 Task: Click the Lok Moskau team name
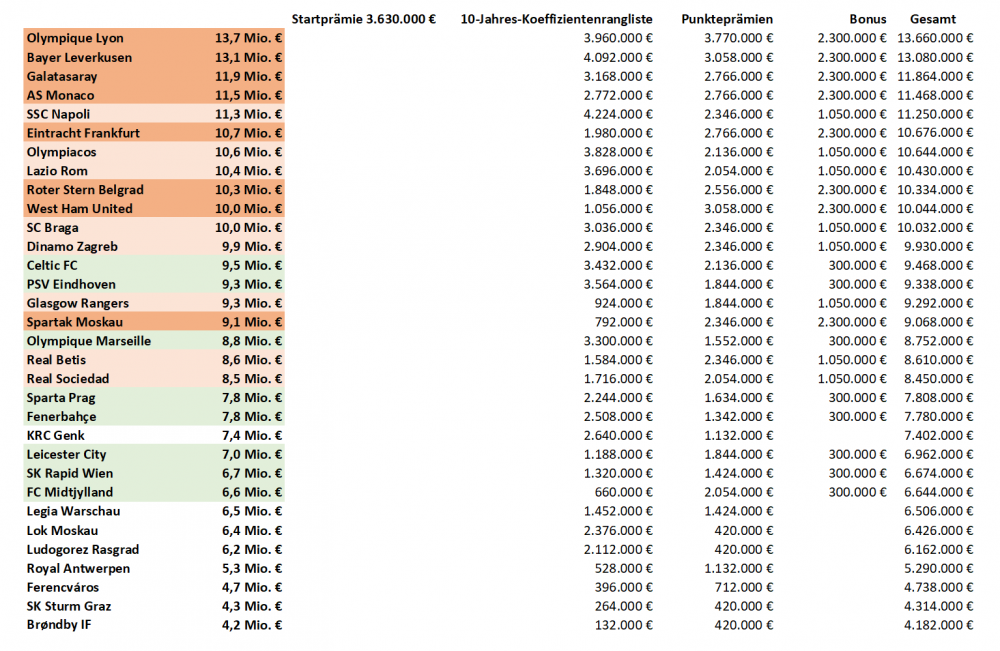[62, 531]
